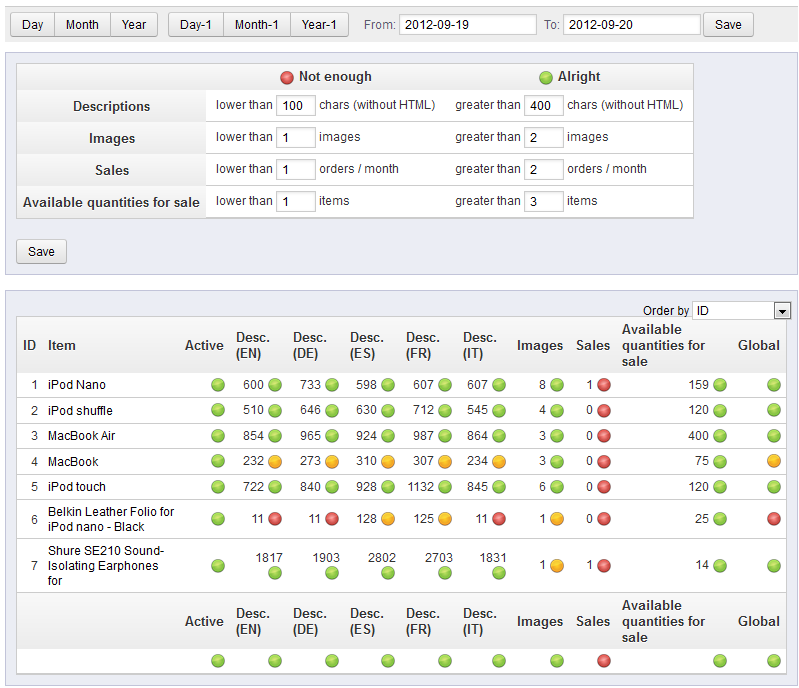Click the Descriptions 'lower than' chars field

296,105
